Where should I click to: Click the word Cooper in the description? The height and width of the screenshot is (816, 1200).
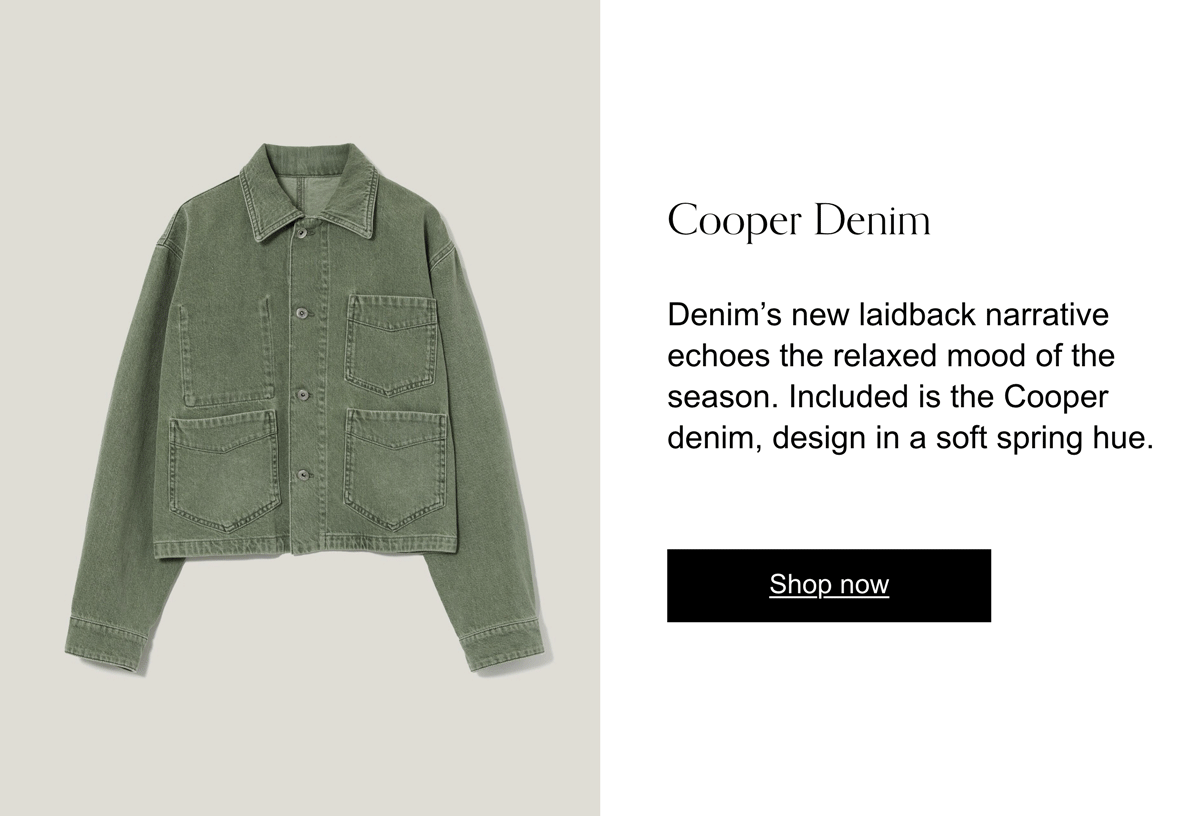(x=1056, y=396)
